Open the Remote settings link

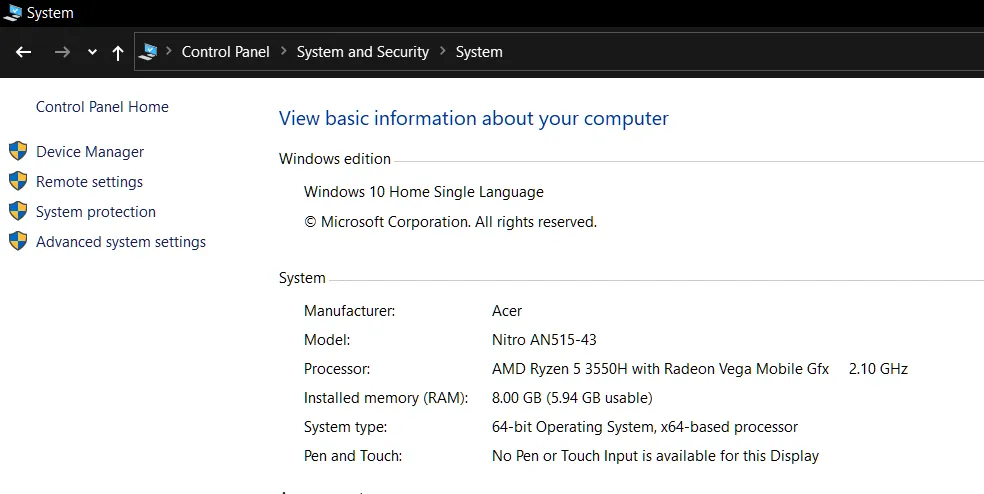click(89, 182)
